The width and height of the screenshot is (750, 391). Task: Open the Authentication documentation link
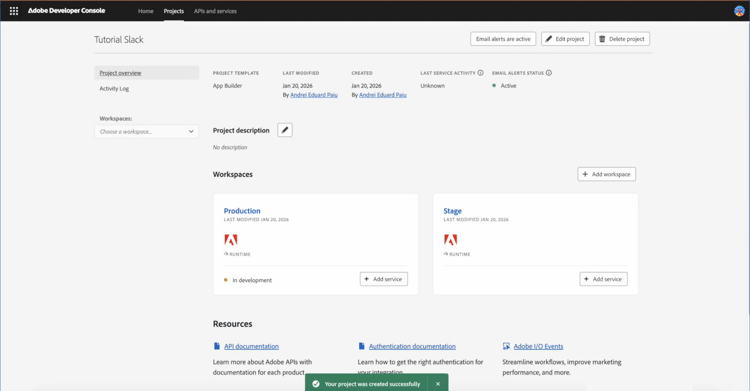pos(412,346)
